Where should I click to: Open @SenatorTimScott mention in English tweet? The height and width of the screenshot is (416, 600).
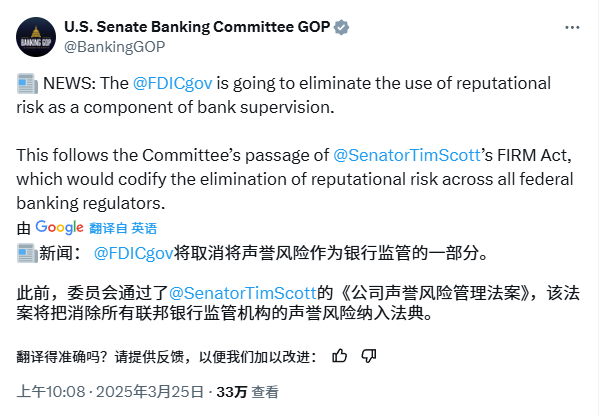408,156
